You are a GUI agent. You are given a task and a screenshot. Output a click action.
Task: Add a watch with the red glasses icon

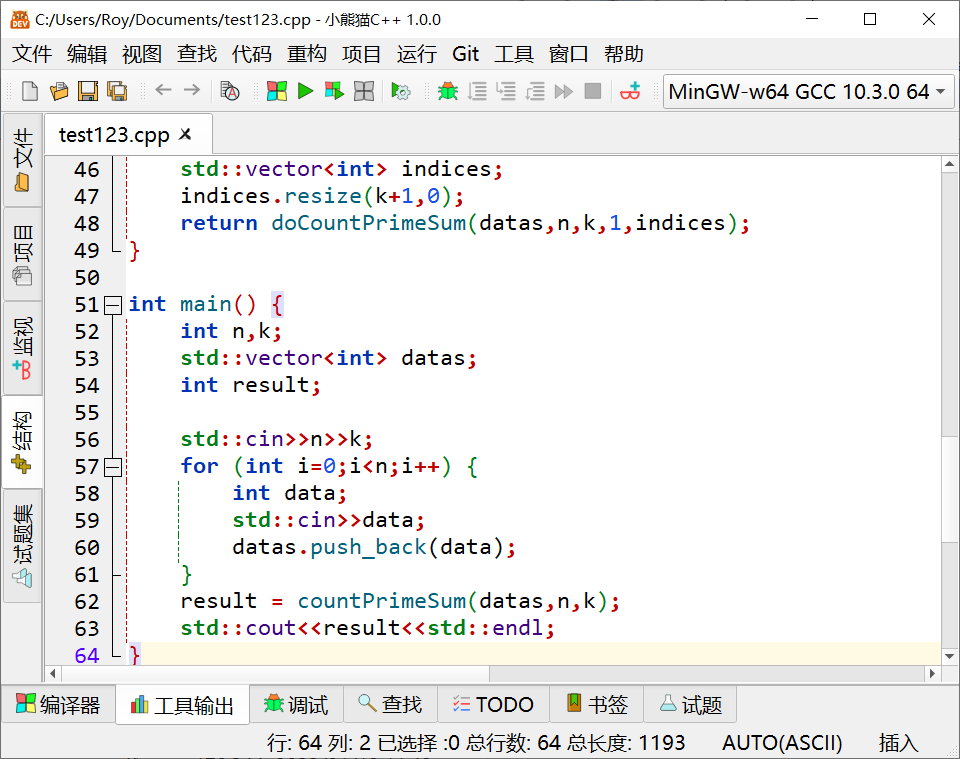tap(630, 91)
